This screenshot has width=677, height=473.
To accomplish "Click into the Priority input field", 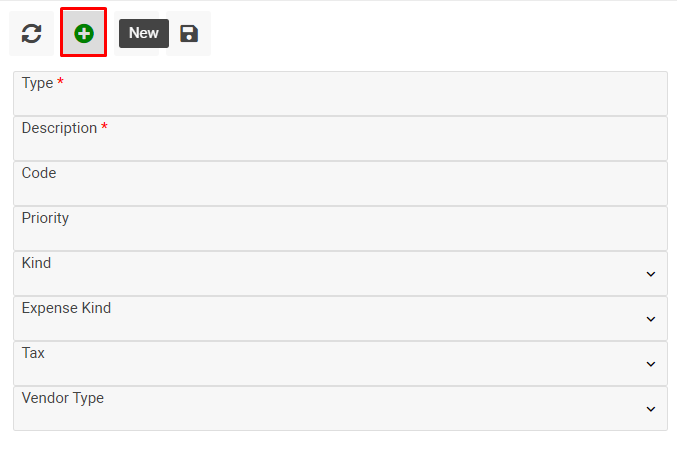I will (340, 235).
